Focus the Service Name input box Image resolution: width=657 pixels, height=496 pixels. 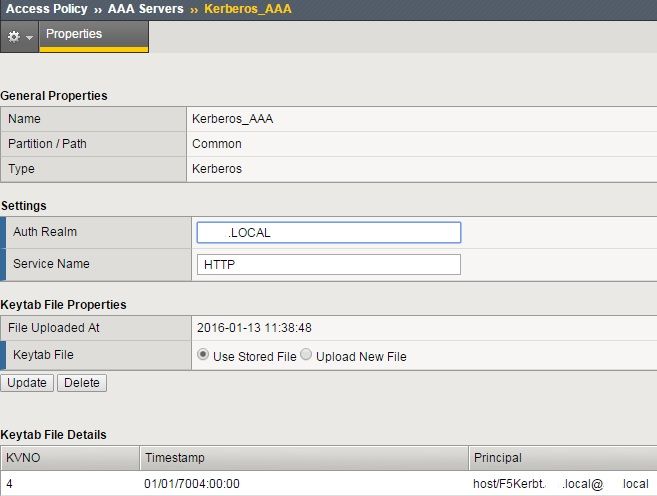point(328,264)
